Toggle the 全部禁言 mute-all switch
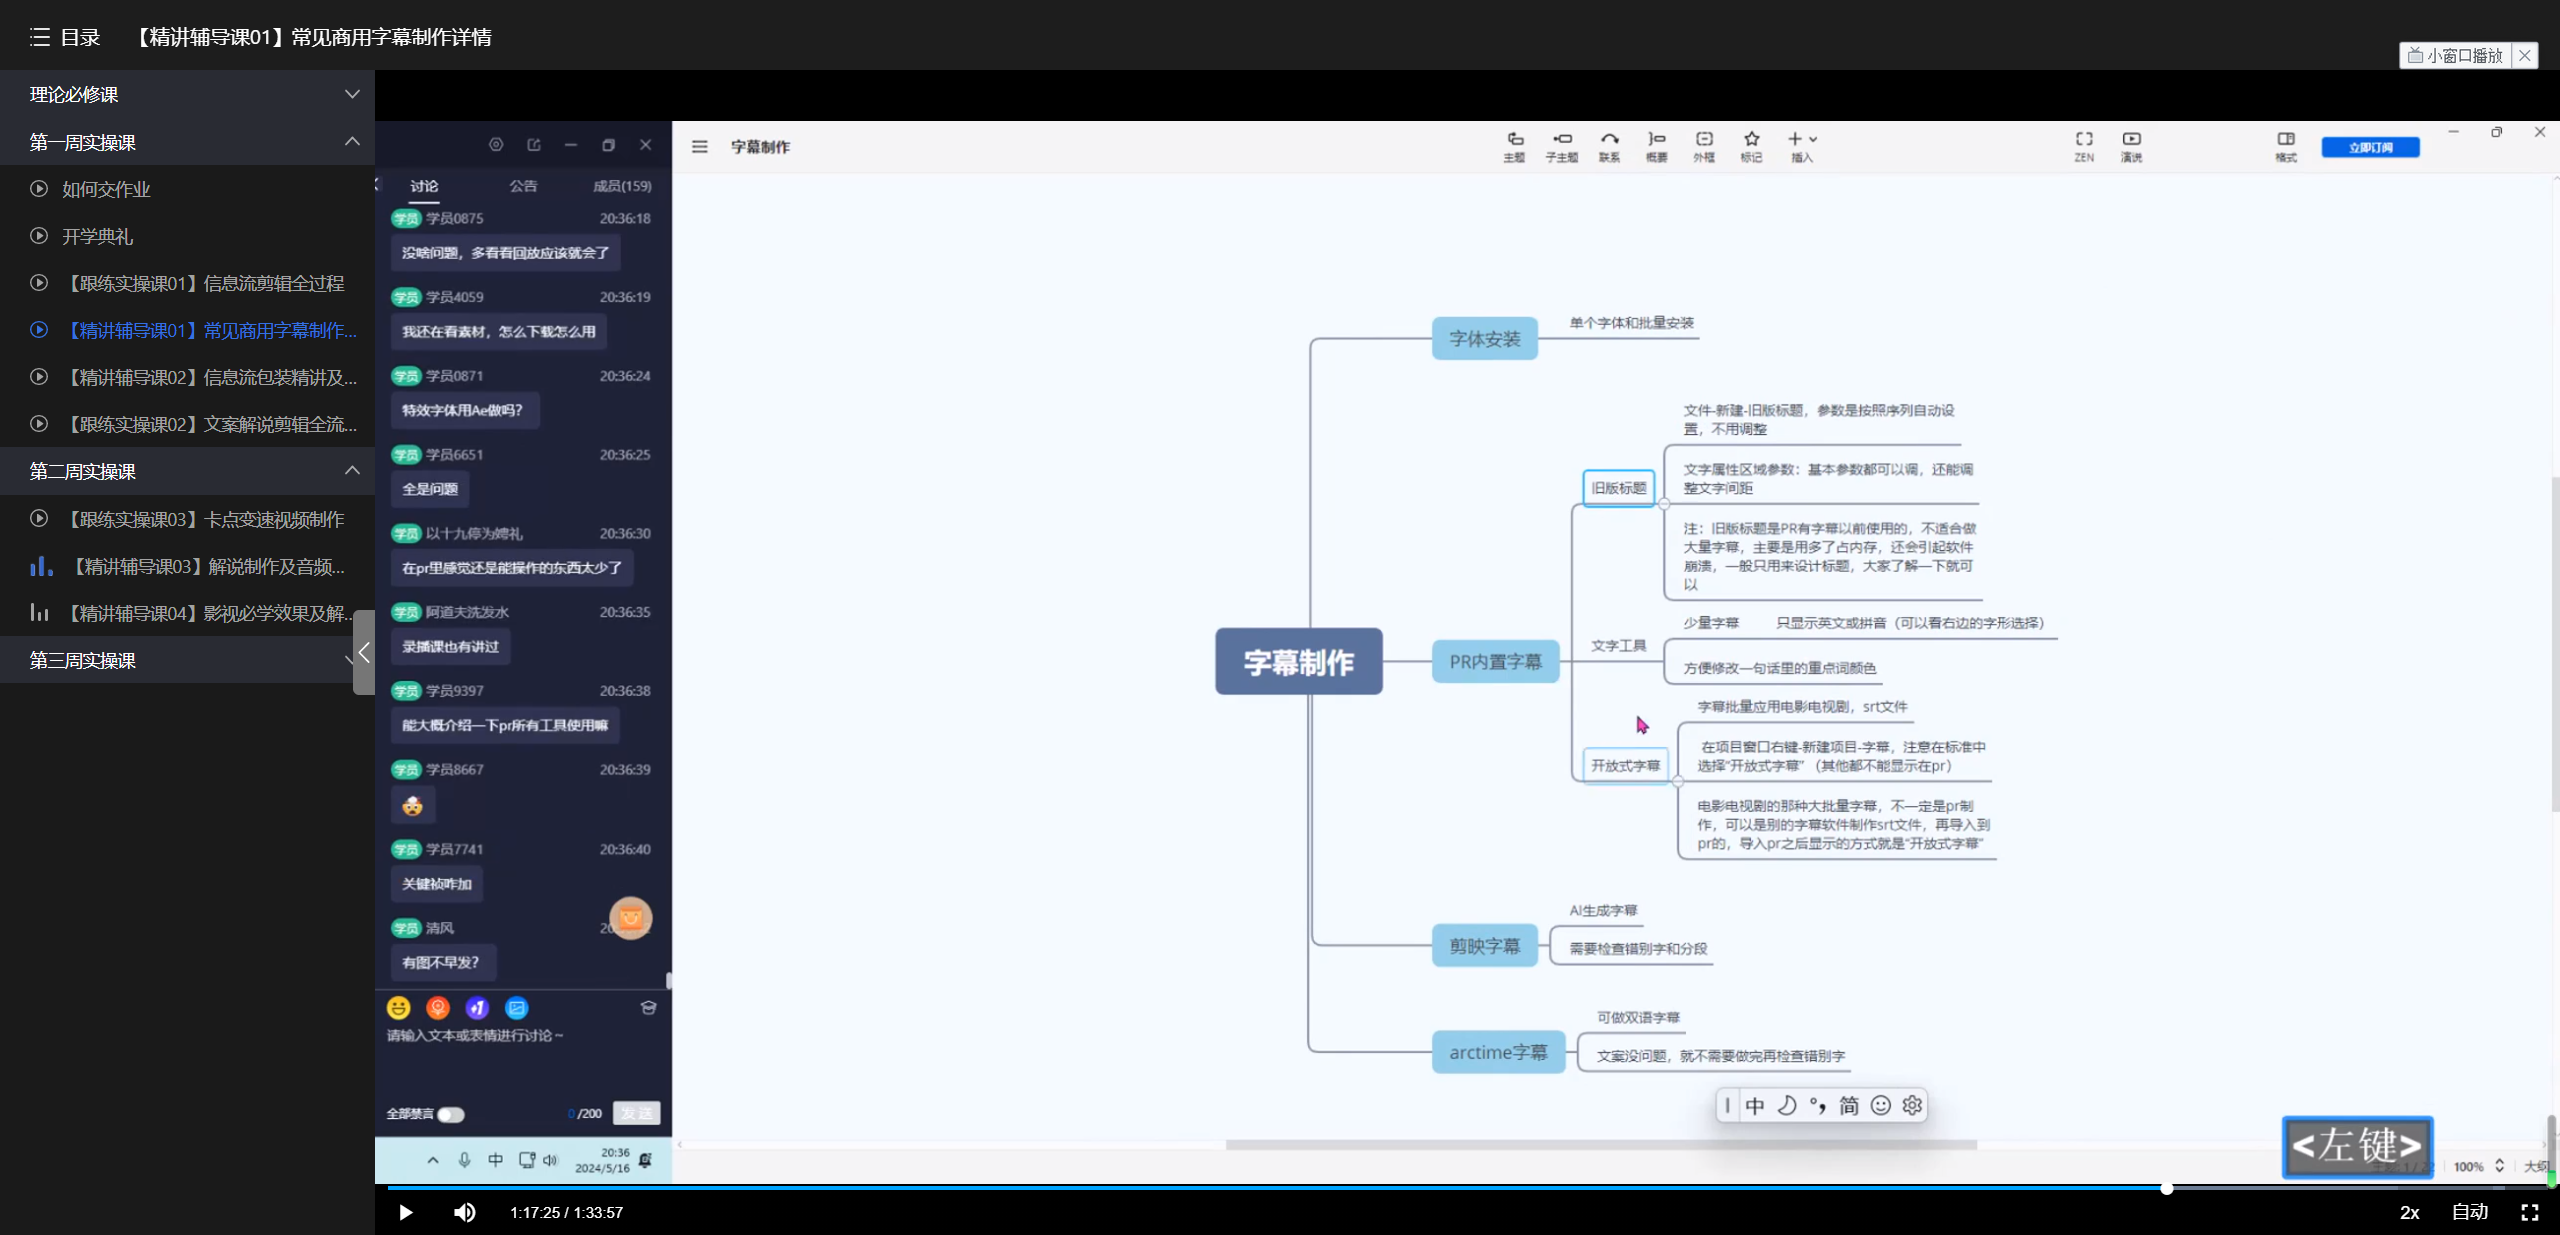 (451, 1114)
